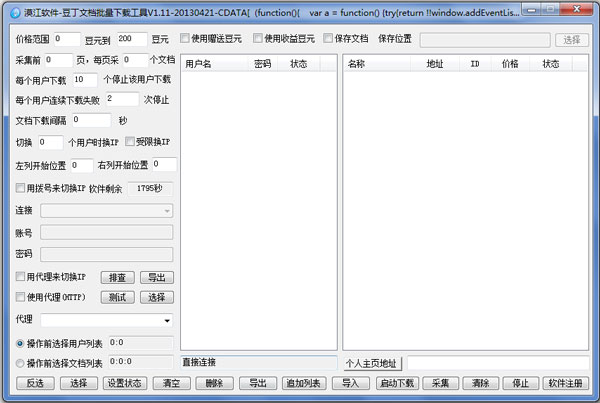
Task: Click 导出 button next to 排查
Action: tap(157, 277)
